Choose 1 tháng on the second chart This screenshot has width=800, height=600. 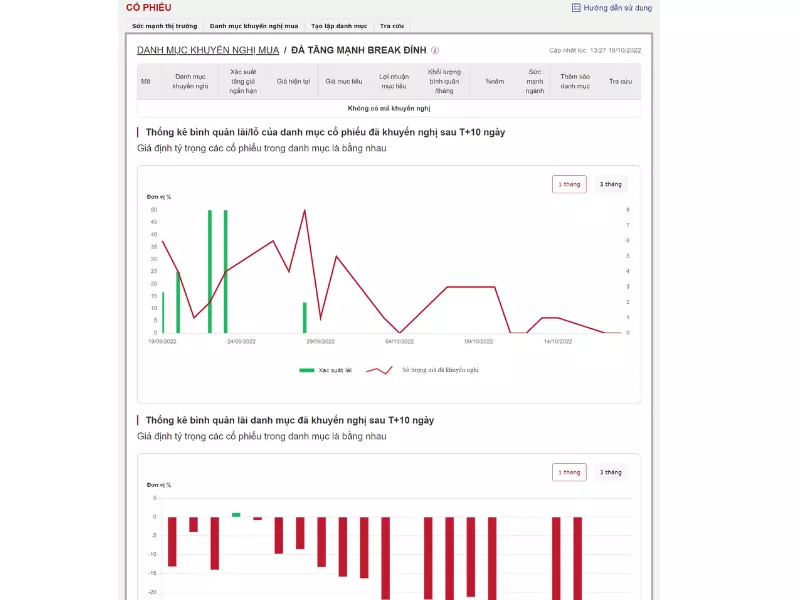[x=569, y=472]
